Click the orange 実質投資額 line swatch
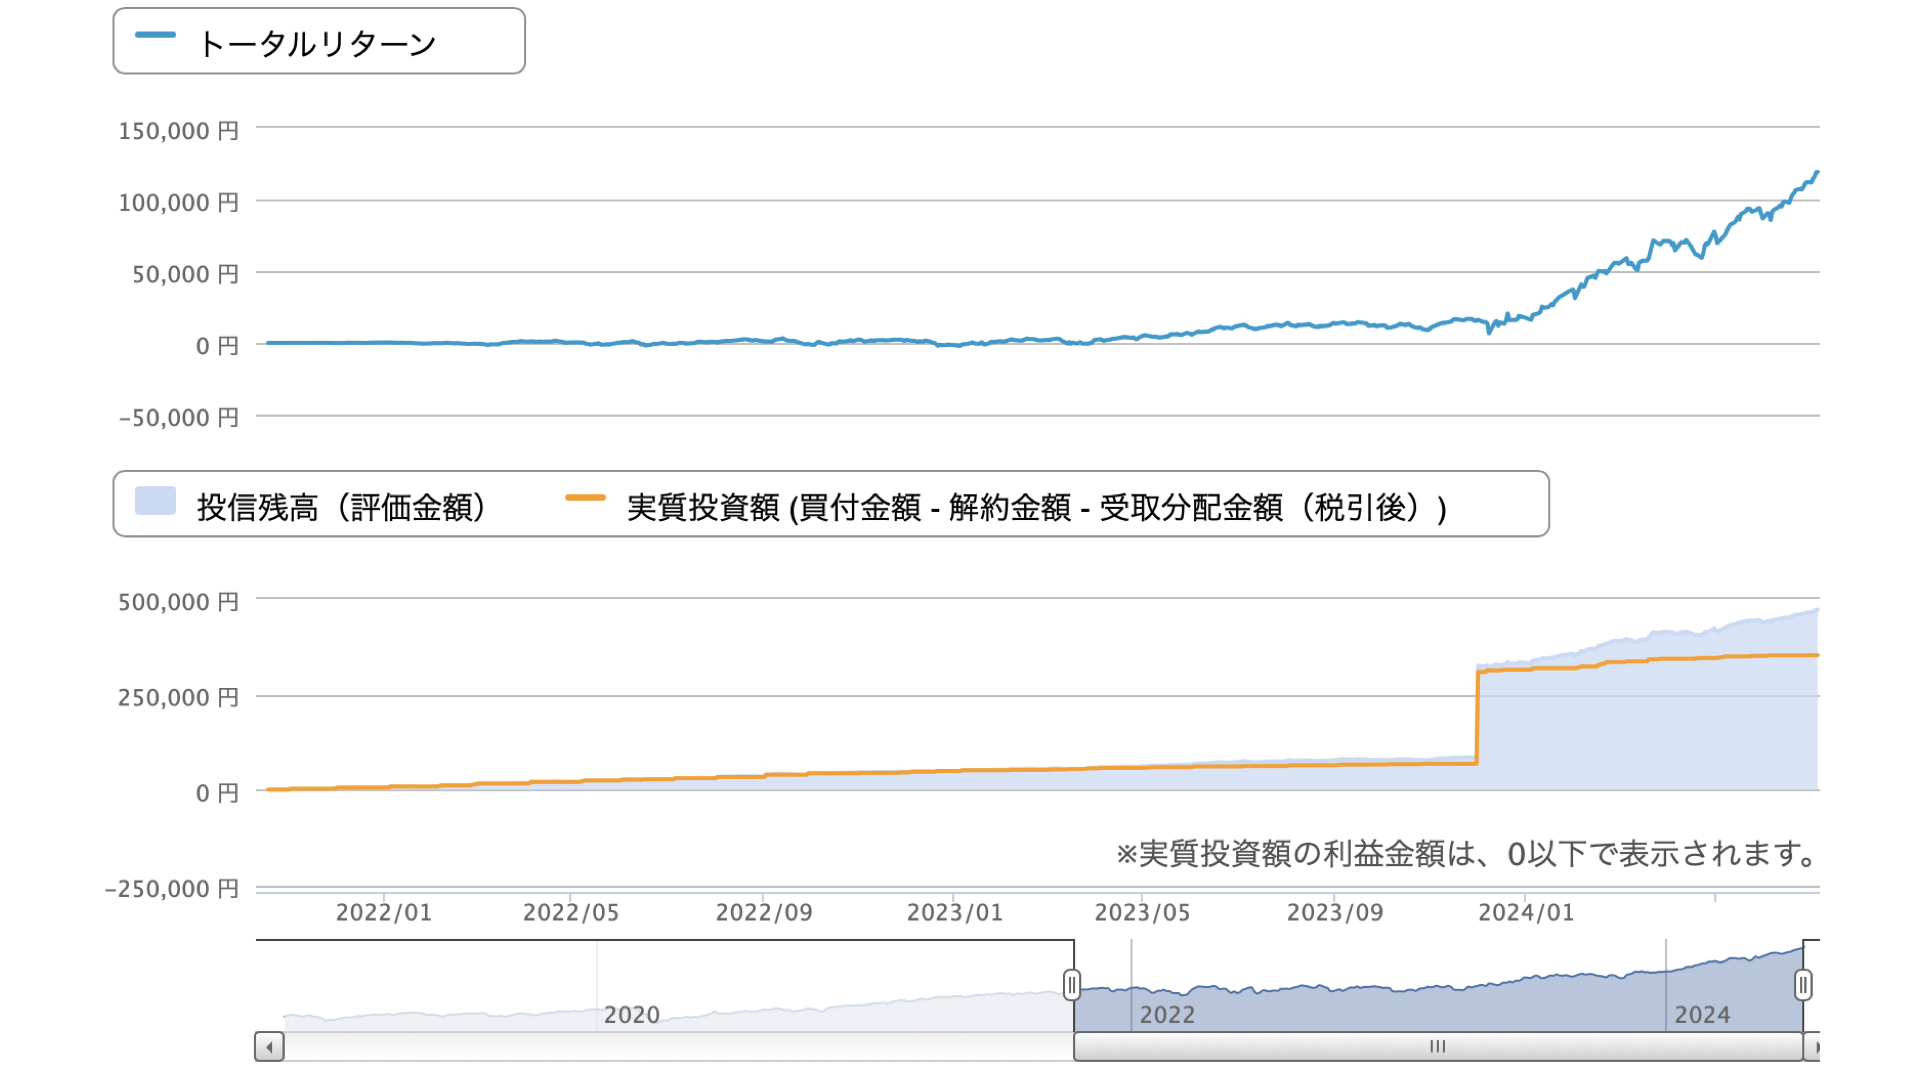This screenshot has height=1080, width=1920. [x=585, y=497]
